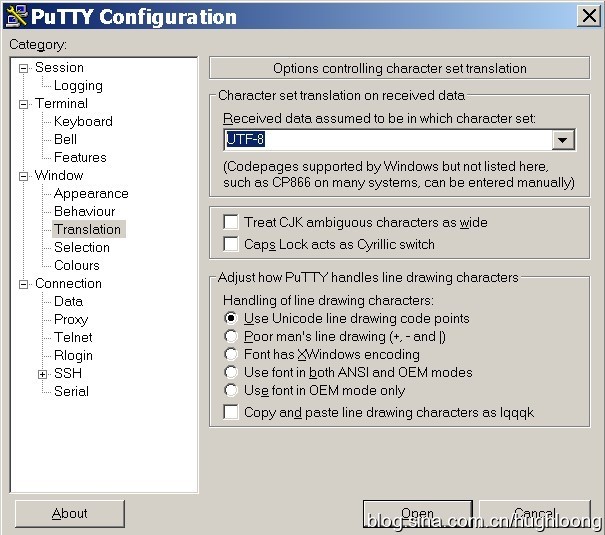Viewport: 605px width, 535px height.
Task: Expand the SSH tree node
Action: coord(43,374)
